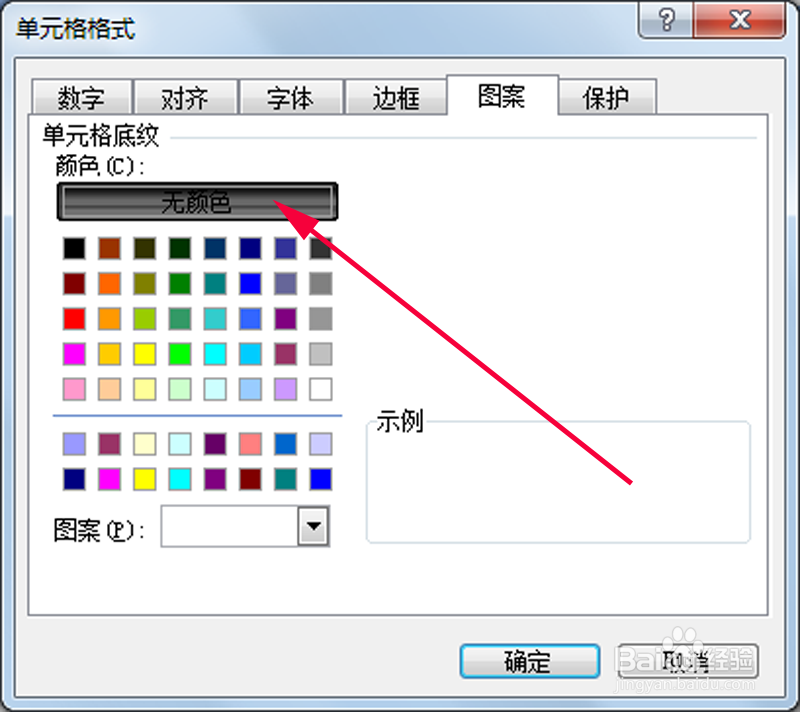Viewport: 800px width, 712px height.
Task: Pick the black swatch in top row
Action: tap(74, 248)
